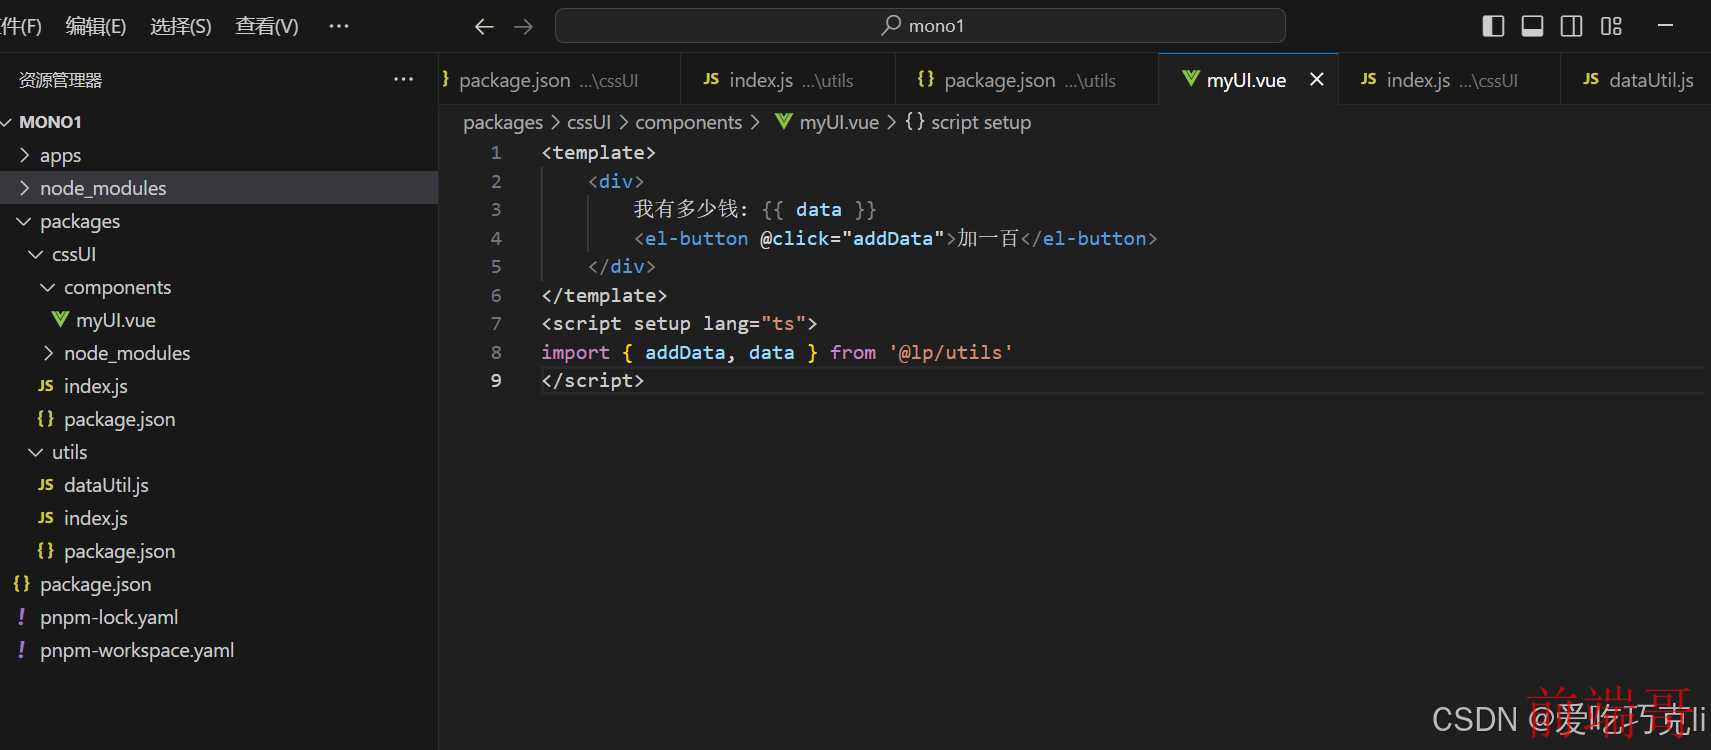
Task: Open the 选择(S) menu
Action: (x=181, y=26)
